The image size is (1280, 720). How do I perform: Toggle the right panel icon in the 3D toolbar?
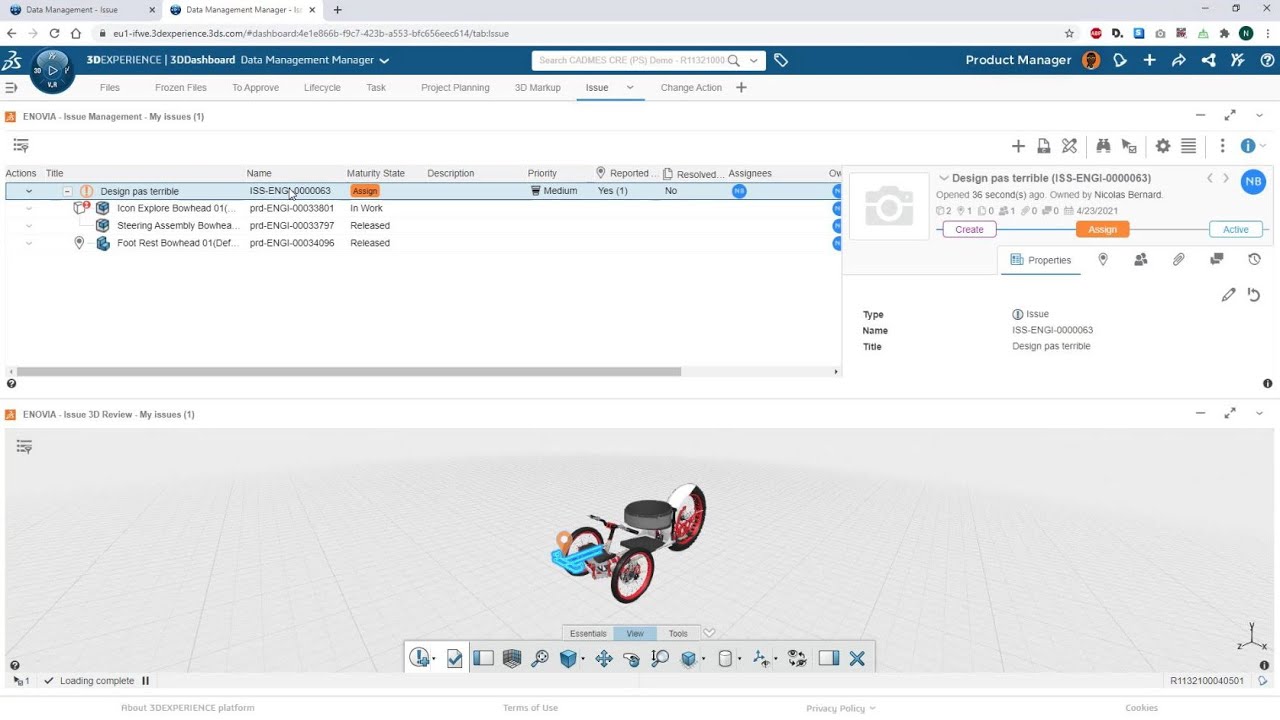pos(828,658)
